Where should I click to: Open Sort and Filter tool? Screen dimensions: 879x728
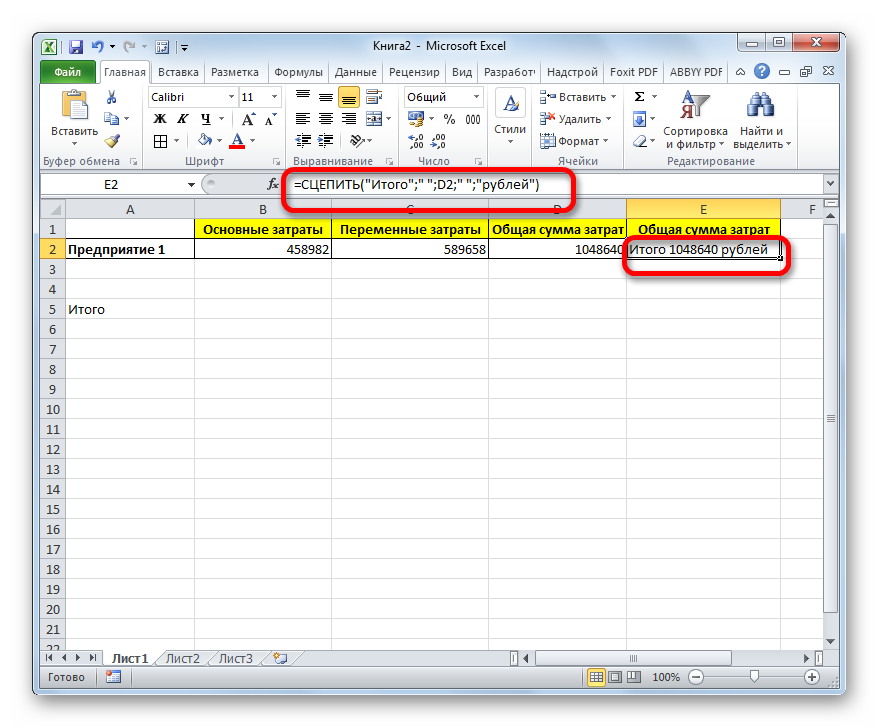point(694,119)
